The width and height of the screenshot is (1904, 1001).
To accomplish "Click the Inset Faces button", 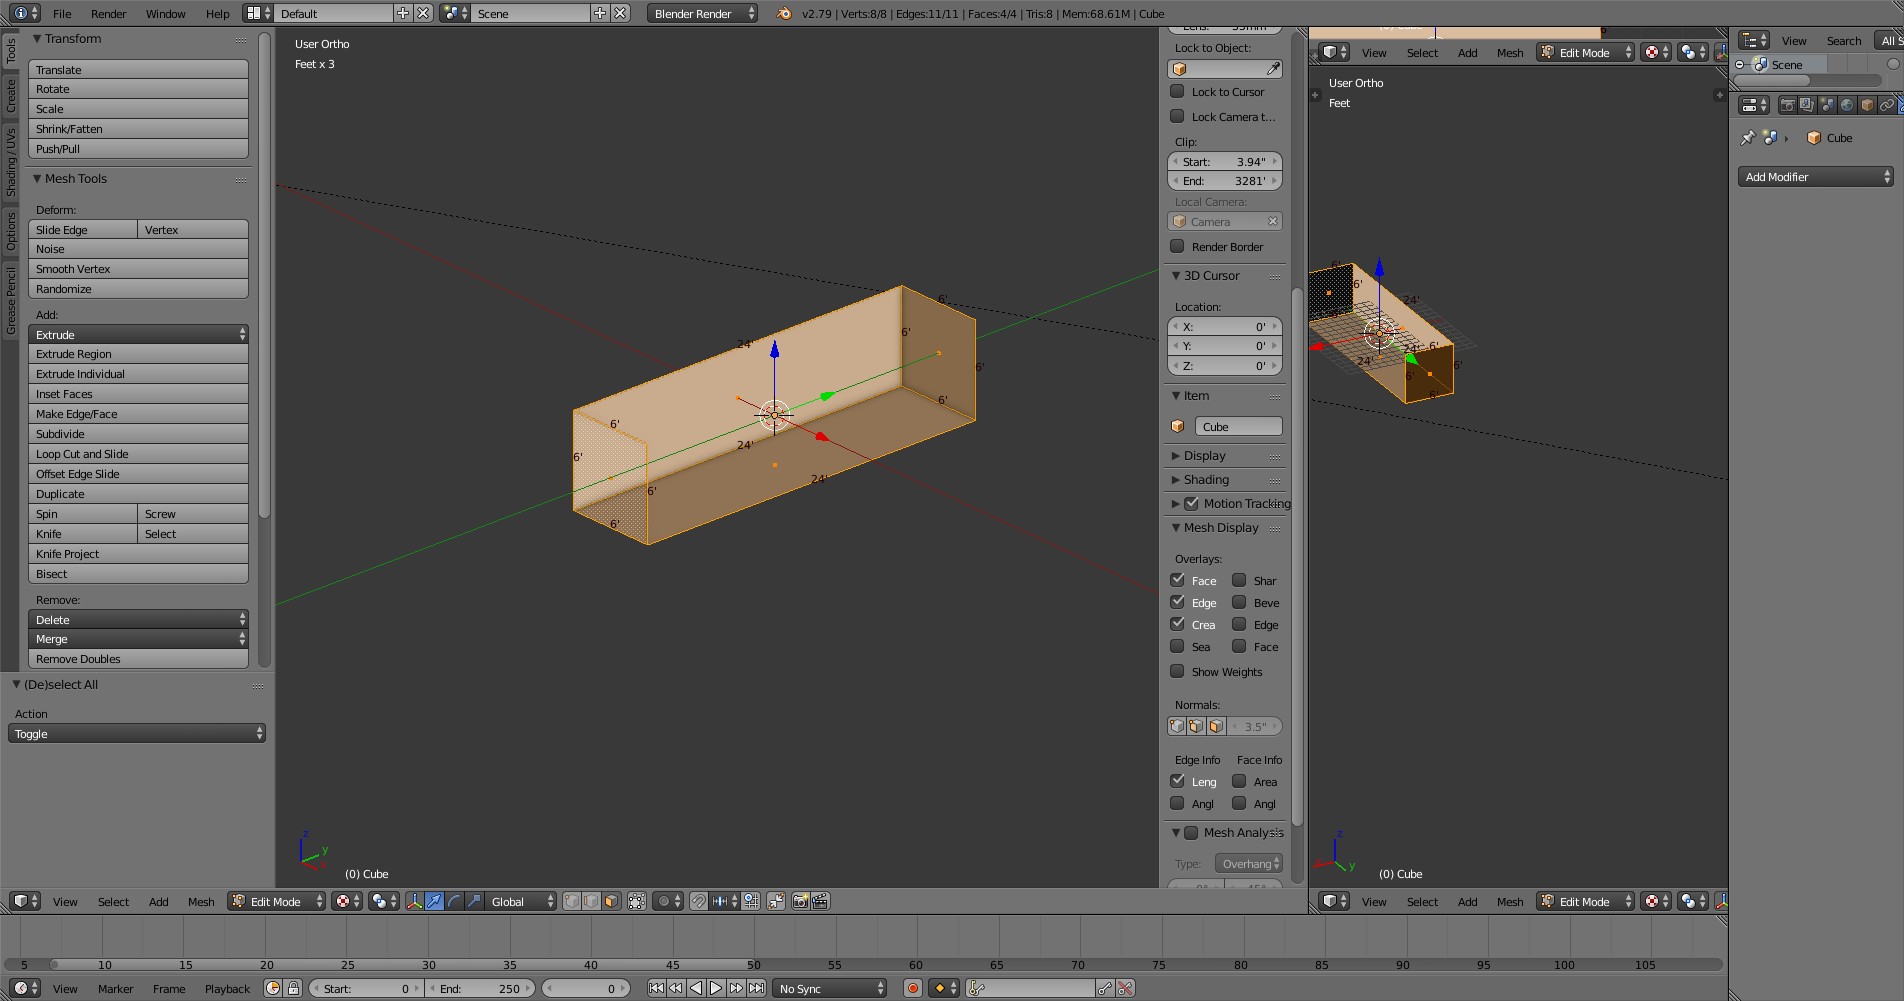I will pyautogui.click(x=138, y=393).
